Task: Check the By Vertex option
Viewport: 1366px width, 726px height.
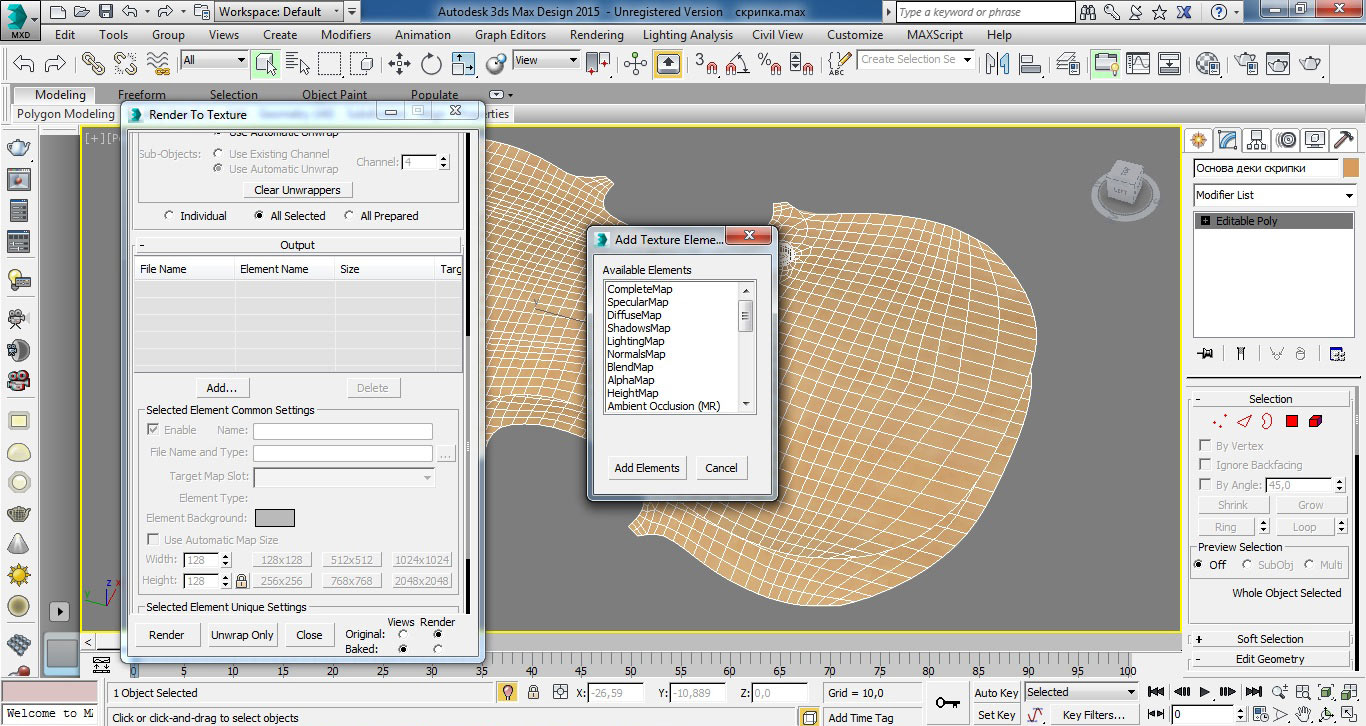Action: point(1205,446)
